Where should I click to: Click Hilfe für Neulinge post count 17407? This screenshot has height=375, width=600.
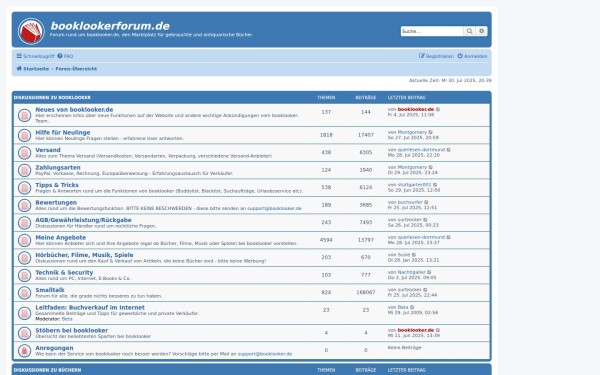[x=365, y=135]
